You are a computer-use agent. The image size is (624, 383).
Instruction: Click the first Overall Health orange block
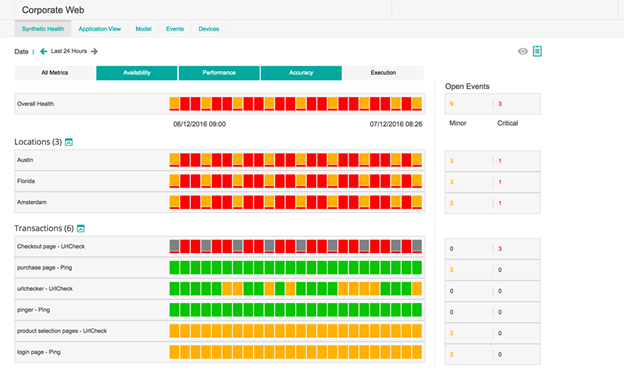(174, 104)
